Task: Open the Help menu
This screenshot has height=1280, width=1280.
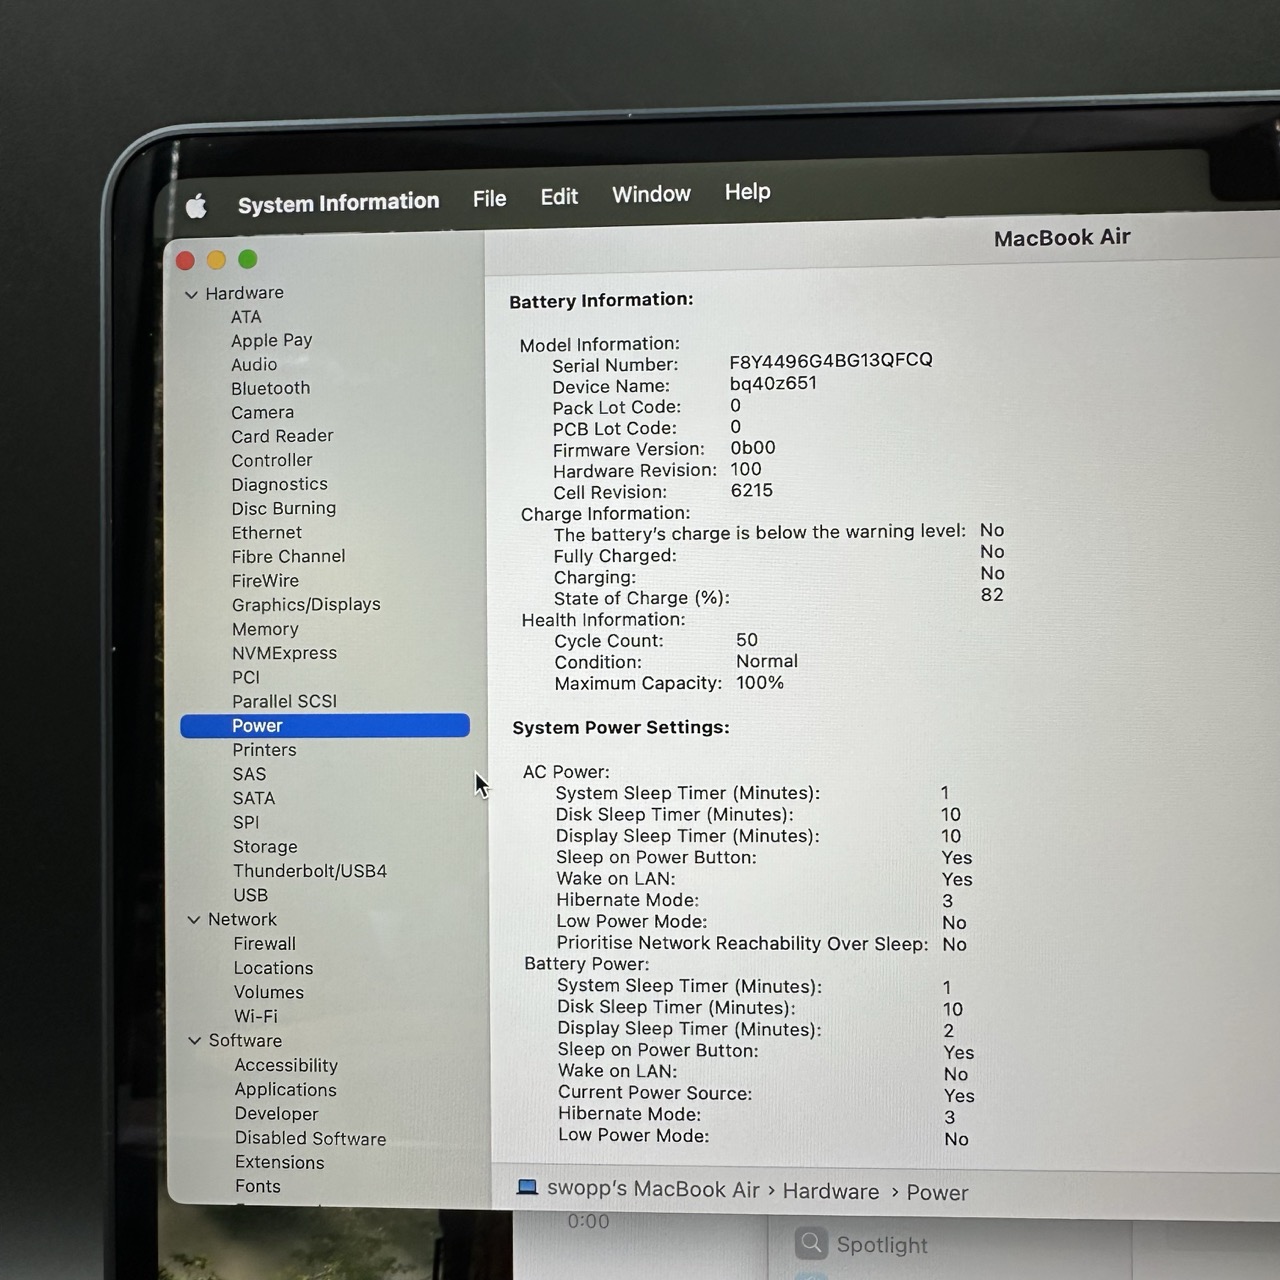Action: tap(747, 191)
